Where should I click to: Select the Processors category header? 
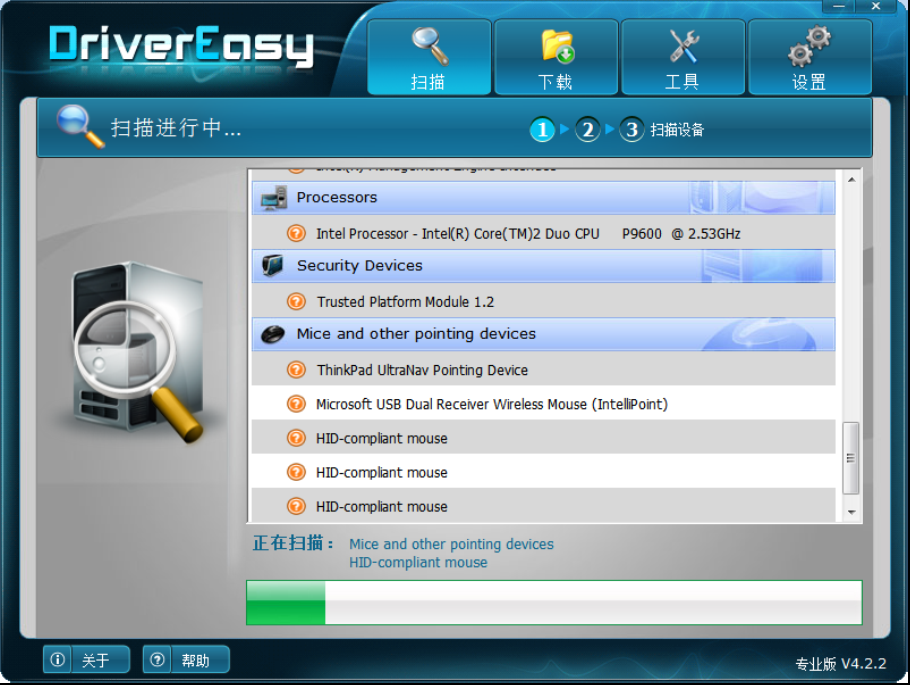(x=543, y=198)
